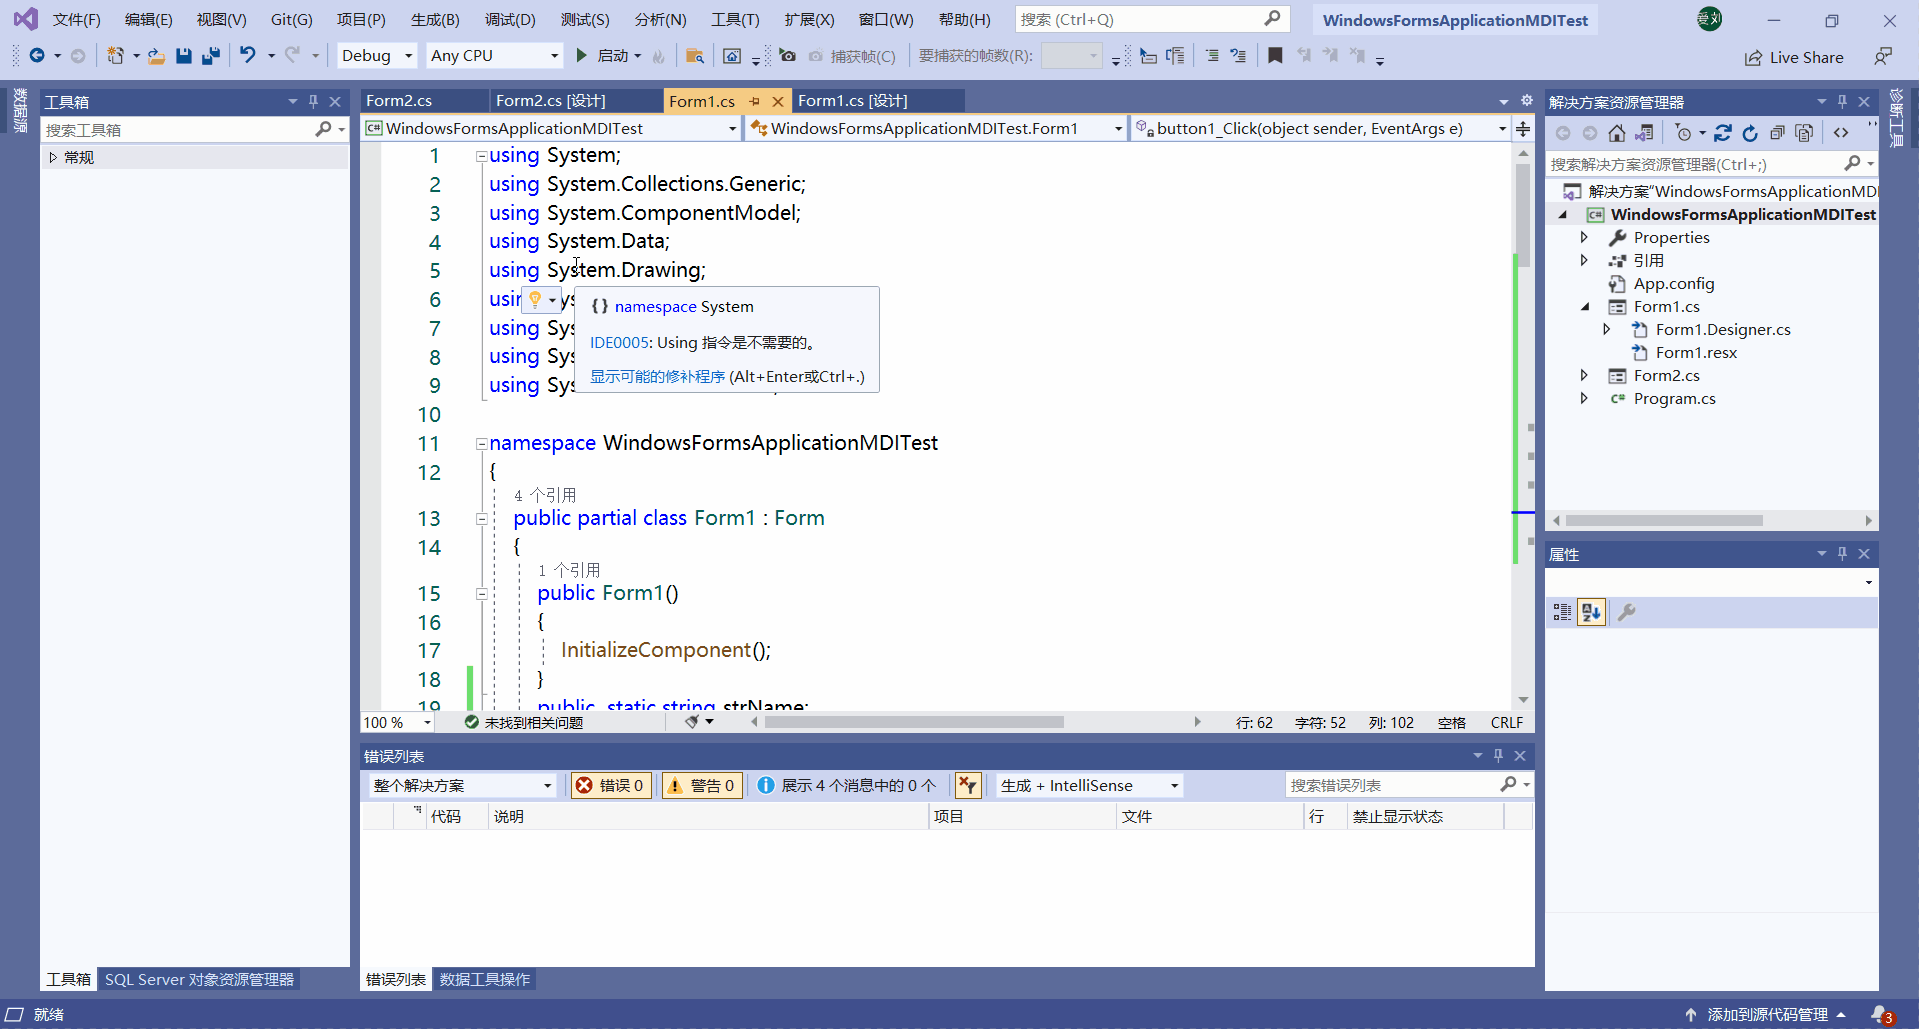The image size is (1919, 1029).
Task: Expand the Form2.cs node in Solution Explorer
Action: 1584,375
